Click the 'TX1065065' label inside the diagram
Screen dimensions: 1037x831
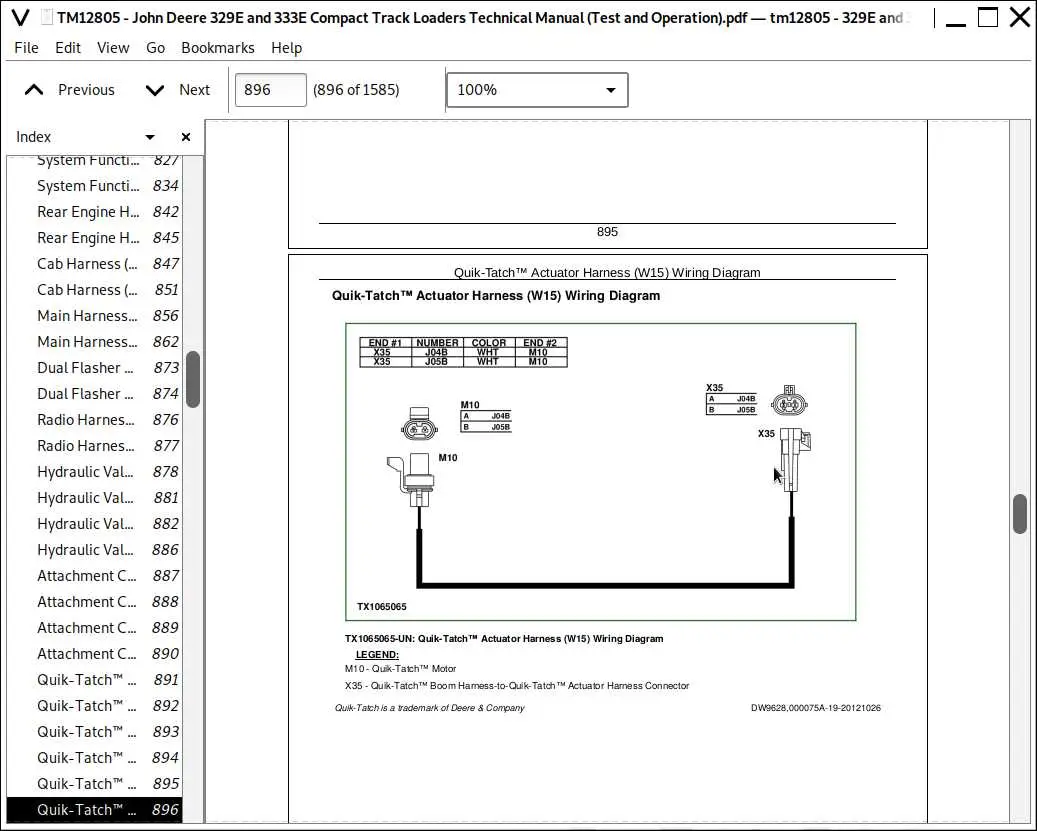pos(382,607)
